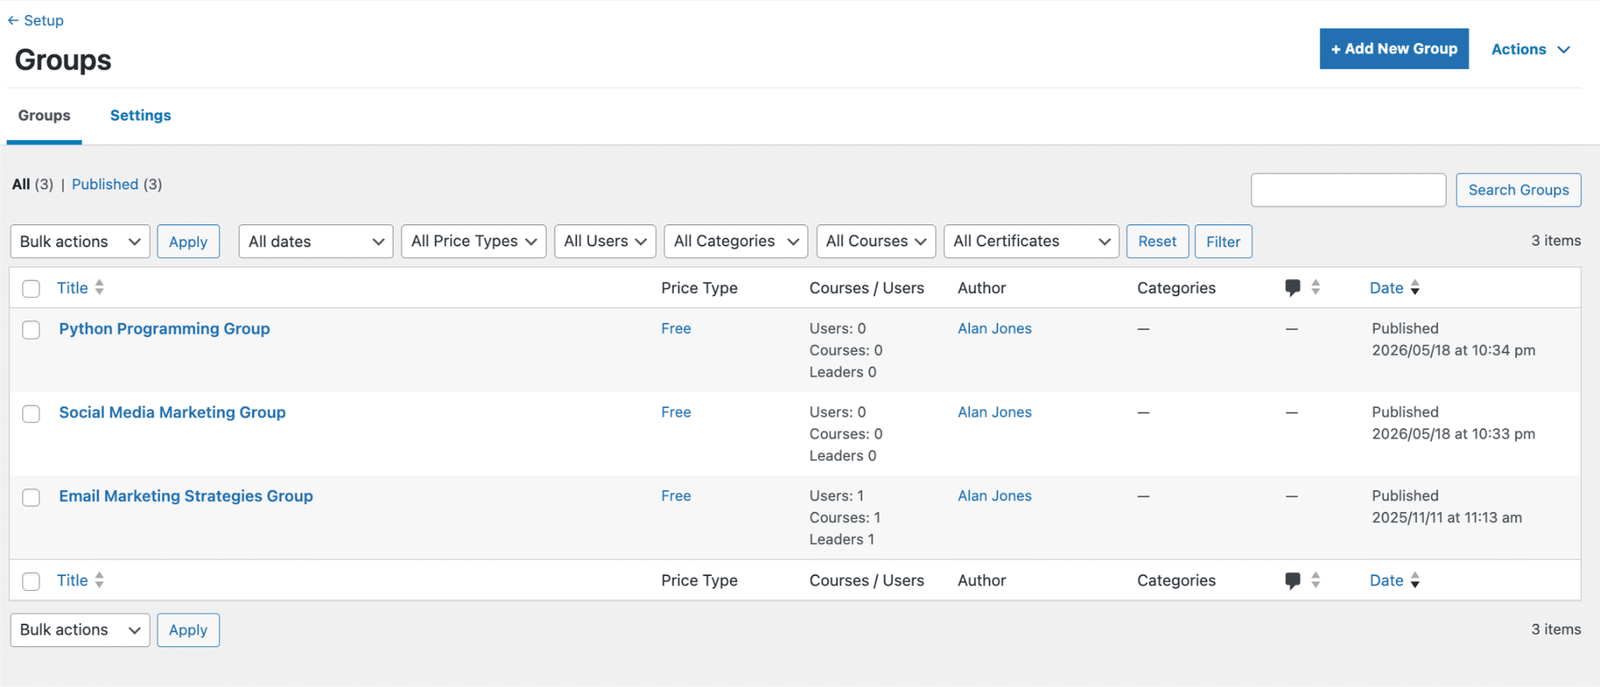Screen dimensions: 1600x687
Task: Check the Email Marketing Strategies Group checkbox
Action: pos(31,498)
